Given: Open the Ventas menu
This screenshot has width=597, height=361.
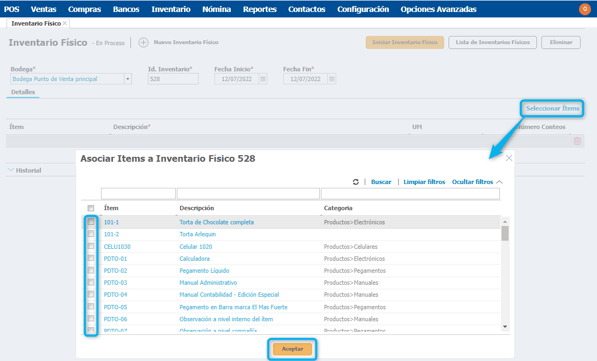Looking at the screenshot, I should pyautogui.click(x=43, y=9).
